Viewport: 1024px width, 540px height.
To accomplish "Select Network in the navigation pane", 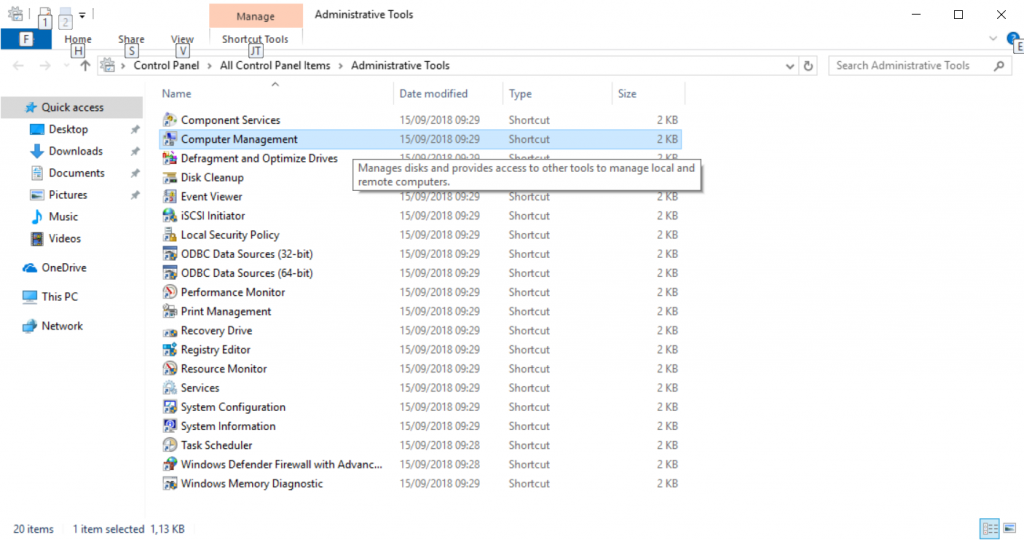I will [x=62, y=326].
